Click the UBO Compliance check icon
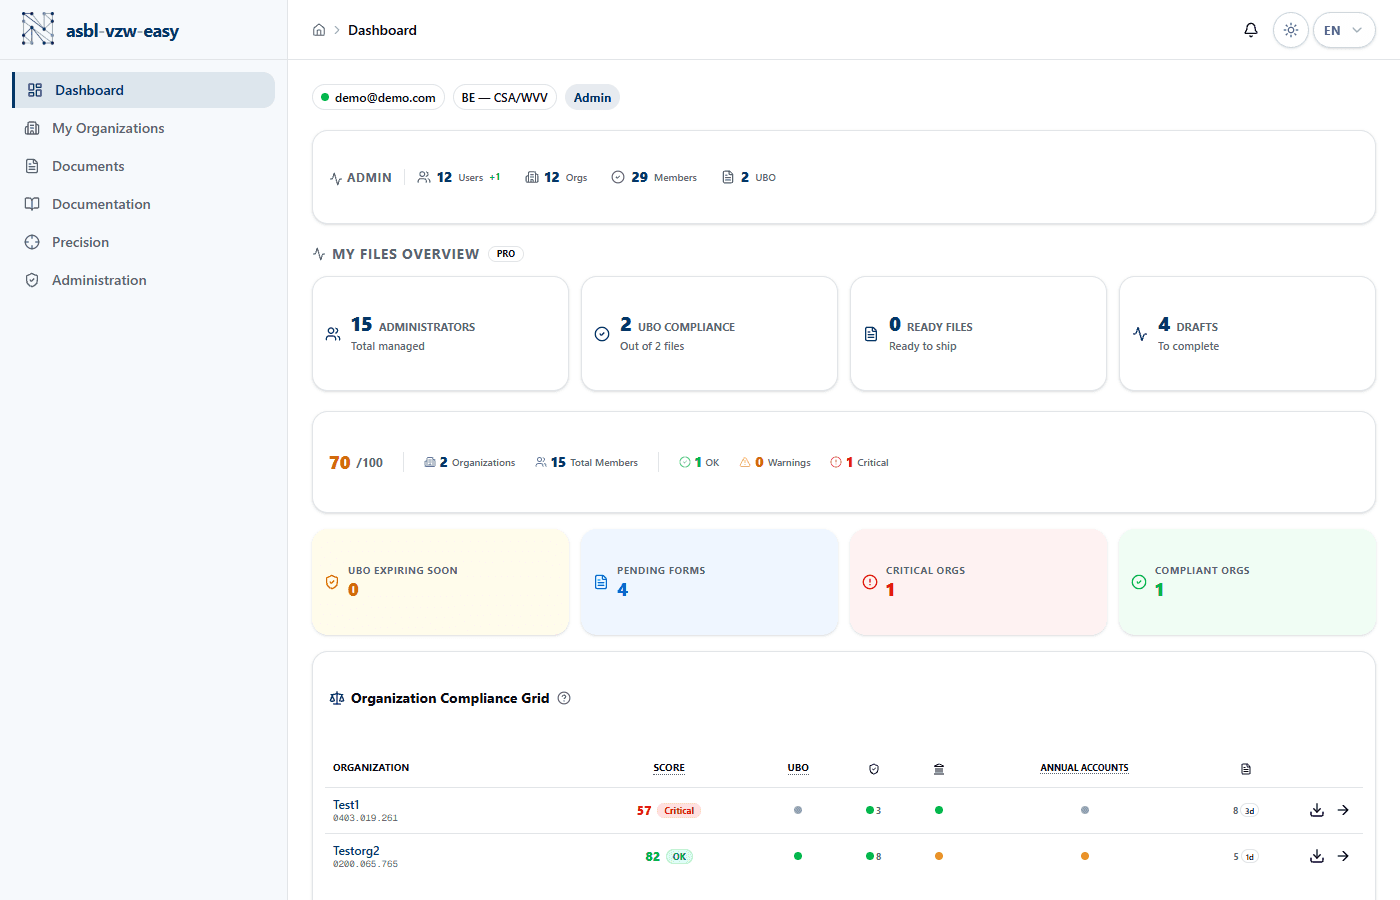This screenshot has height=900, width=1400. tap(602, 334)
